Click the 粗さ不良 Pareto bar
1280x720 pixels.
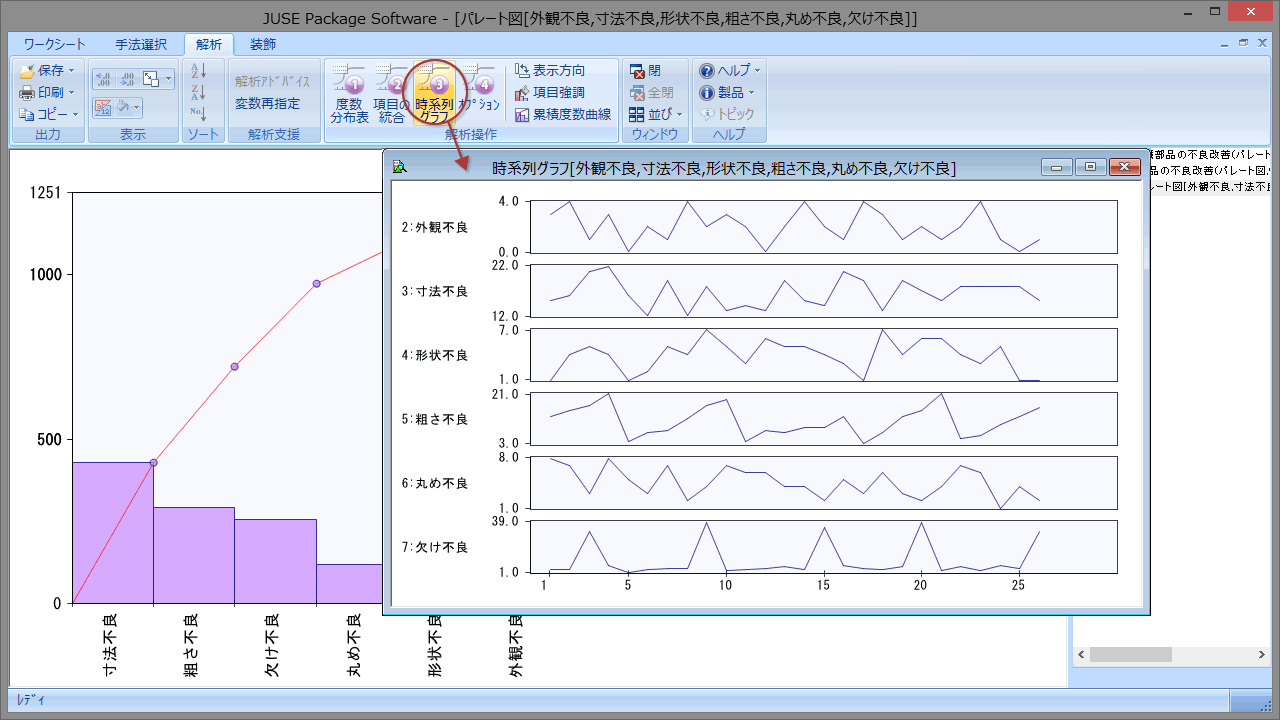coord(194,555)
